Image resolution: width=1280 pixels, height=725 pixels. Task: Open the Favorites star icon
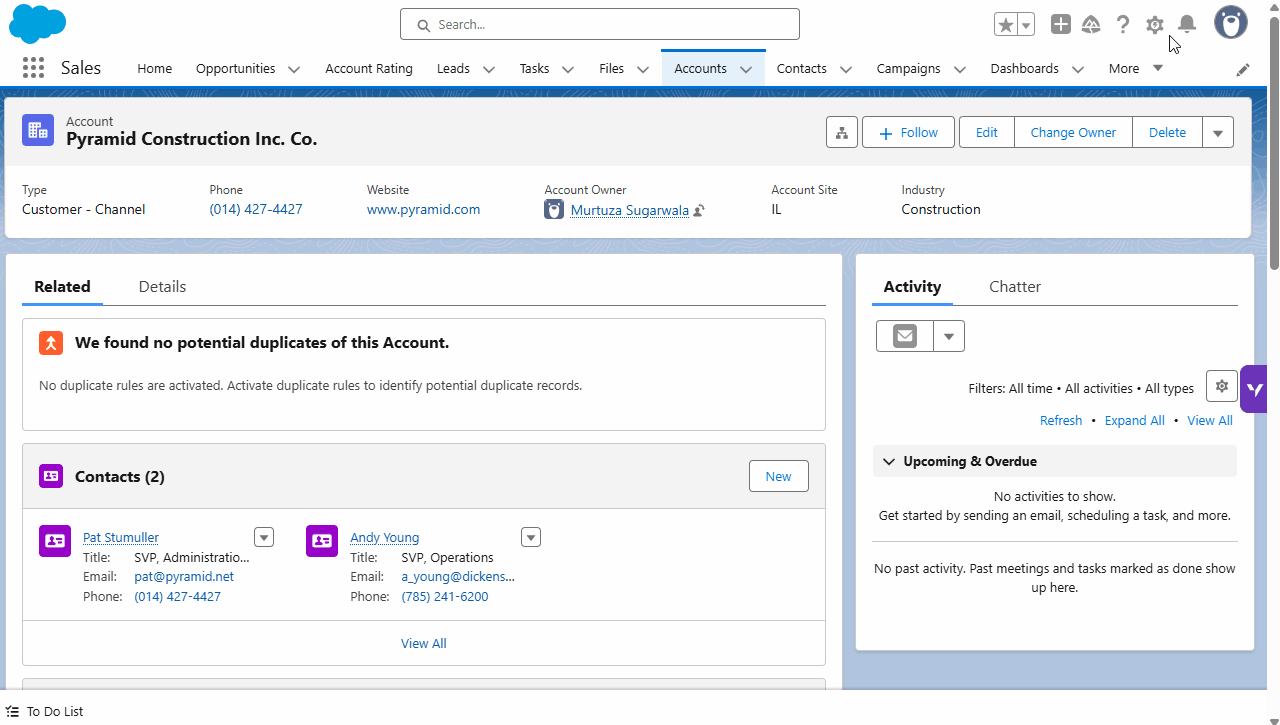tap(1005, 24)
